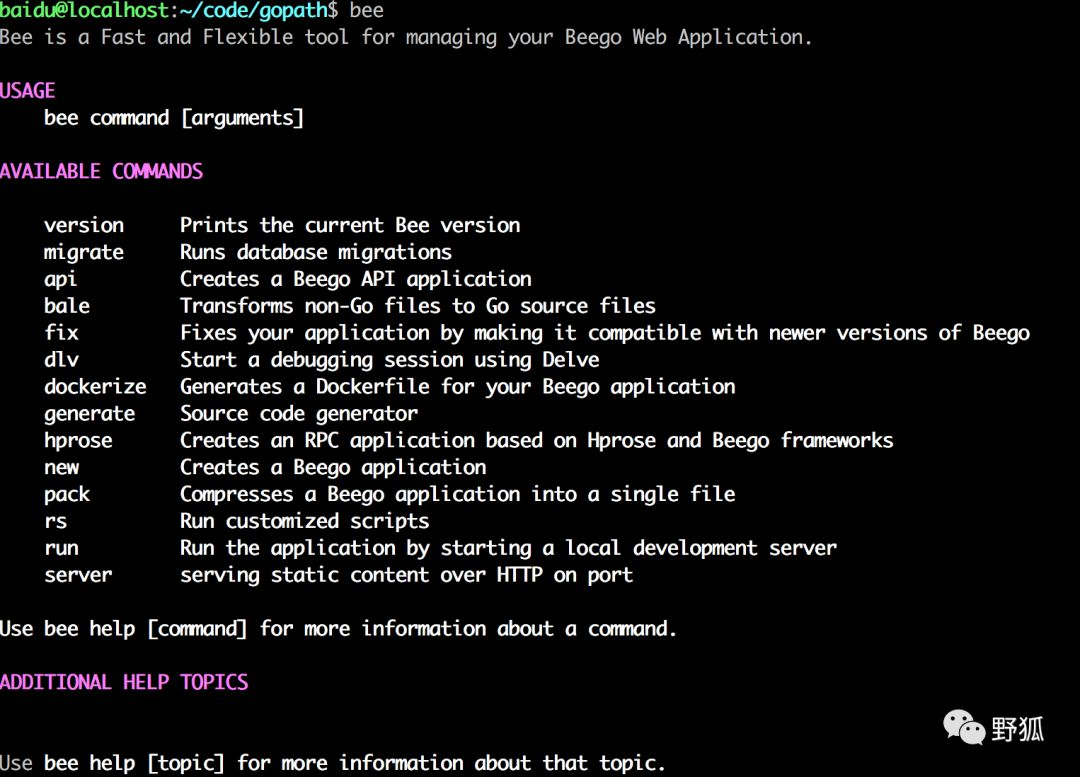Screen dimensions: 1080x777
Task: Click 'Generates a Dockerfile' description line
Action: point(457,387)
